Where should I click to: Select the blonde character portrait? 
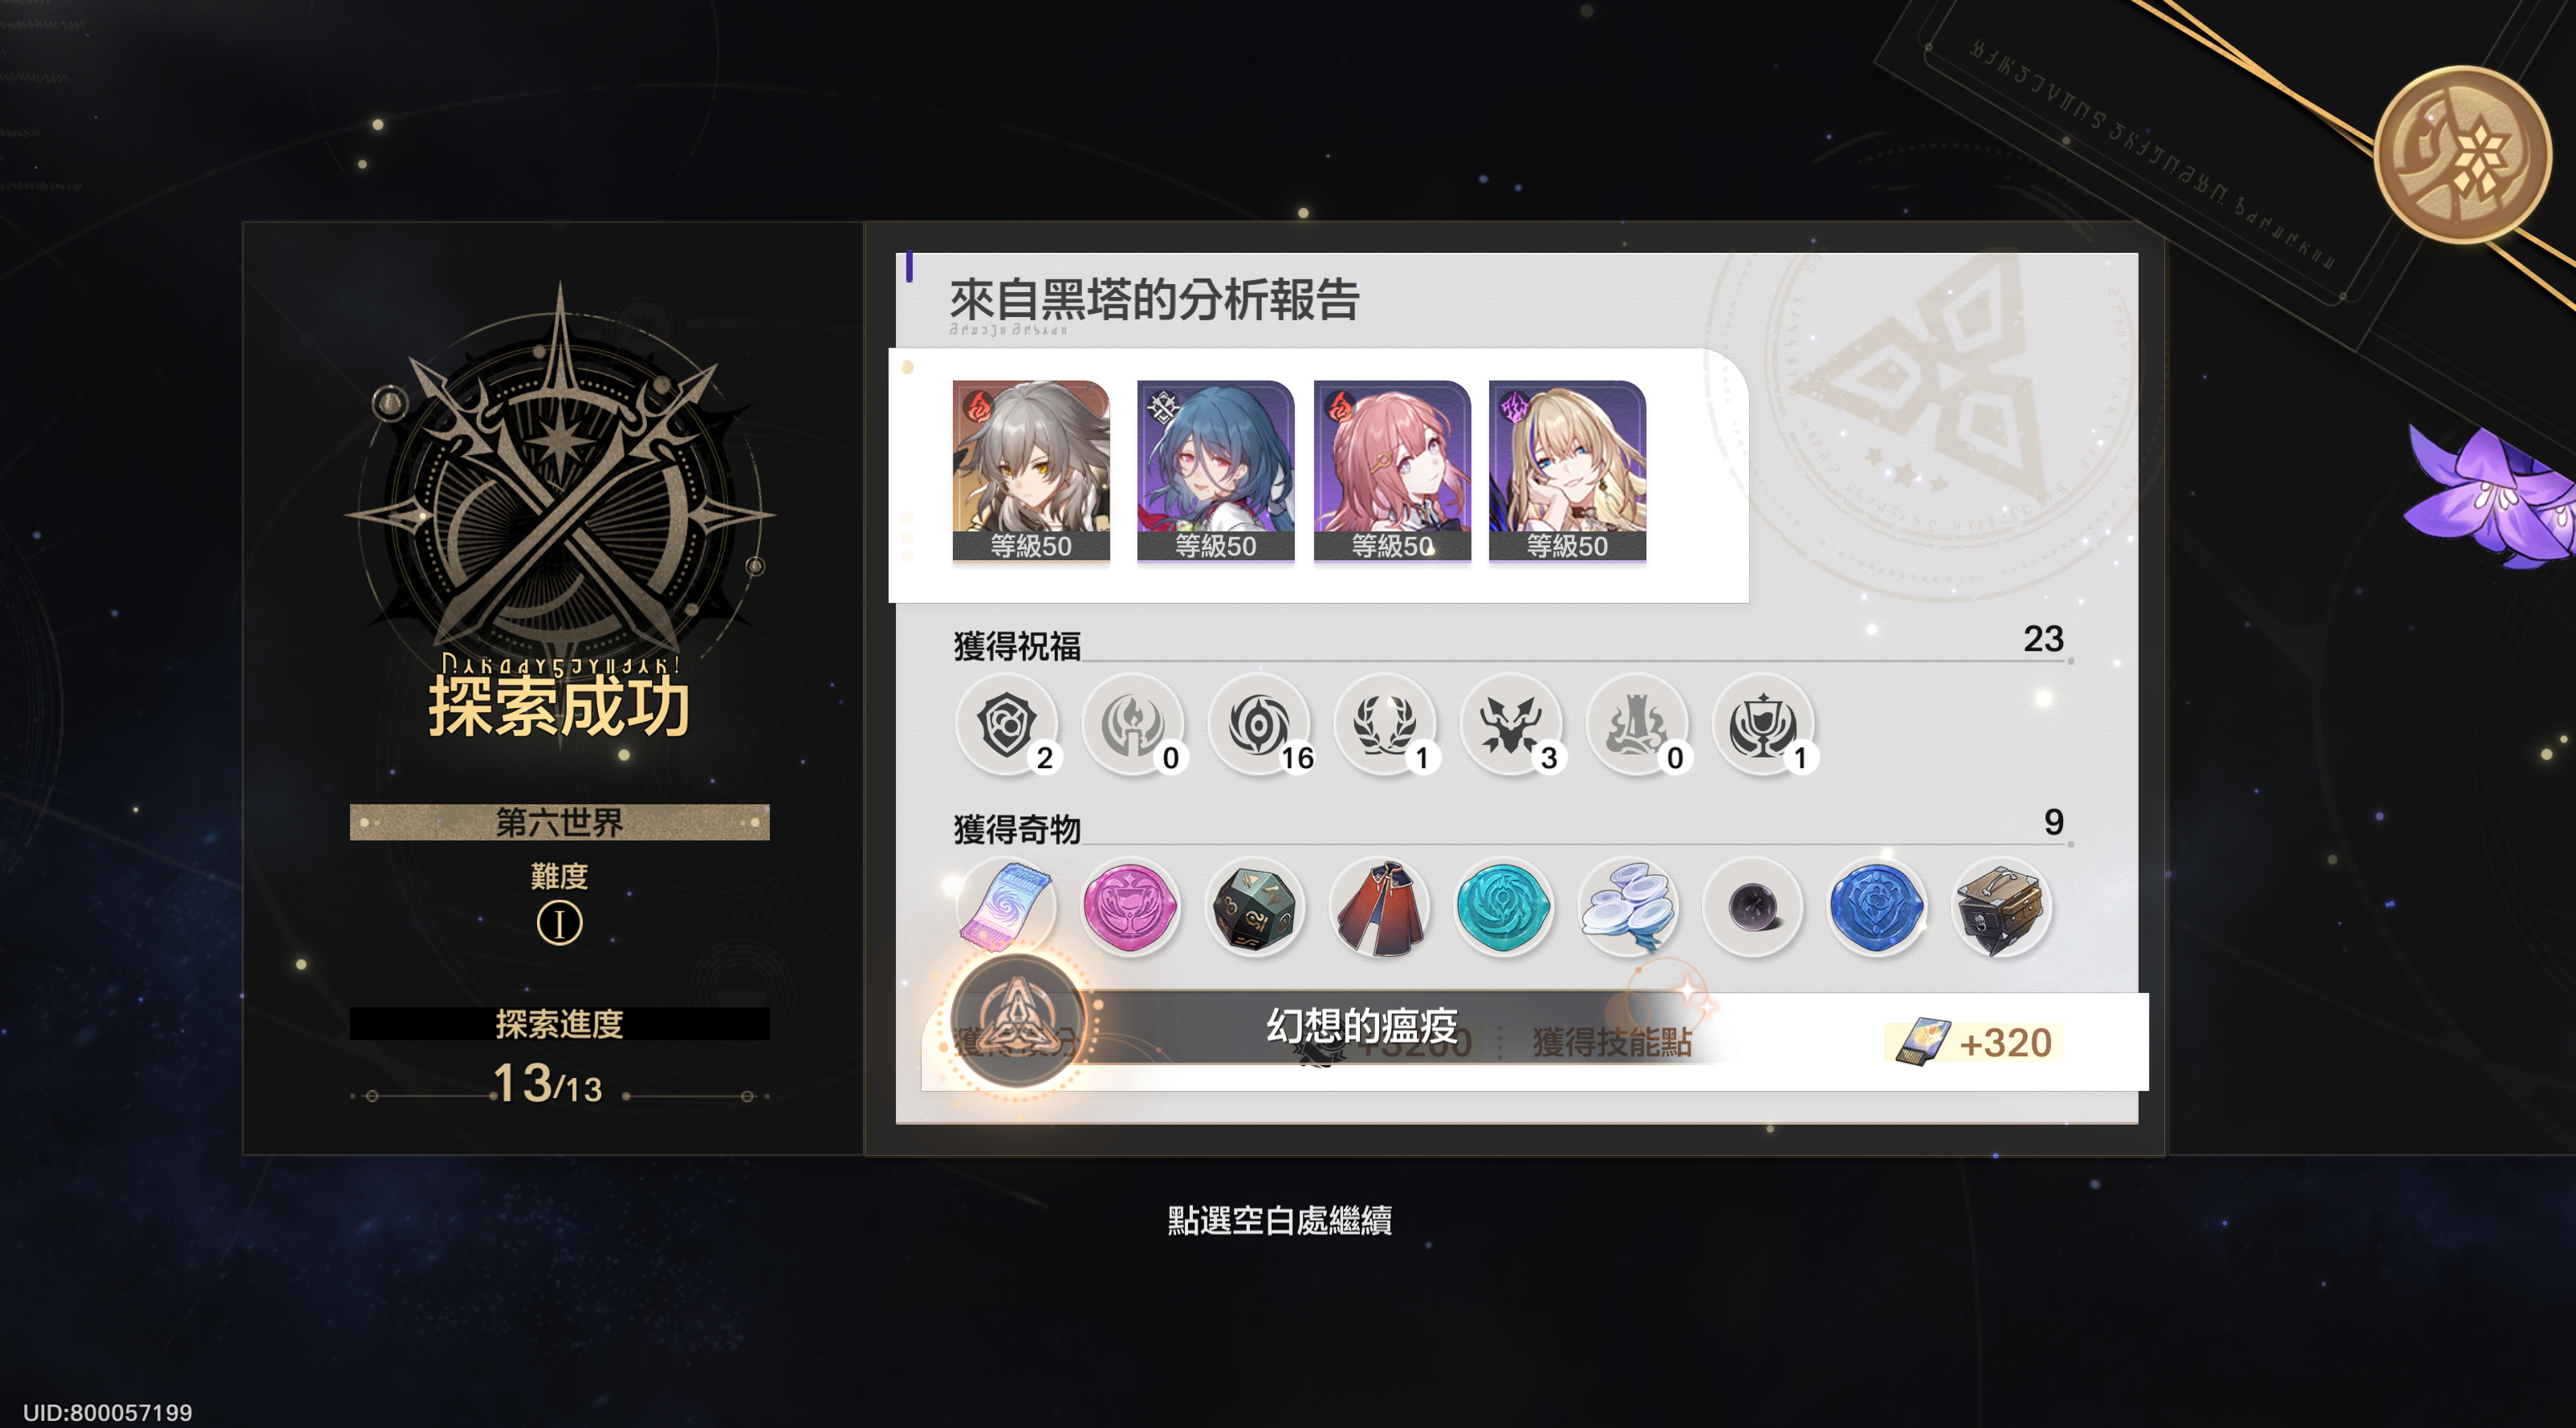pos(1567,470)
